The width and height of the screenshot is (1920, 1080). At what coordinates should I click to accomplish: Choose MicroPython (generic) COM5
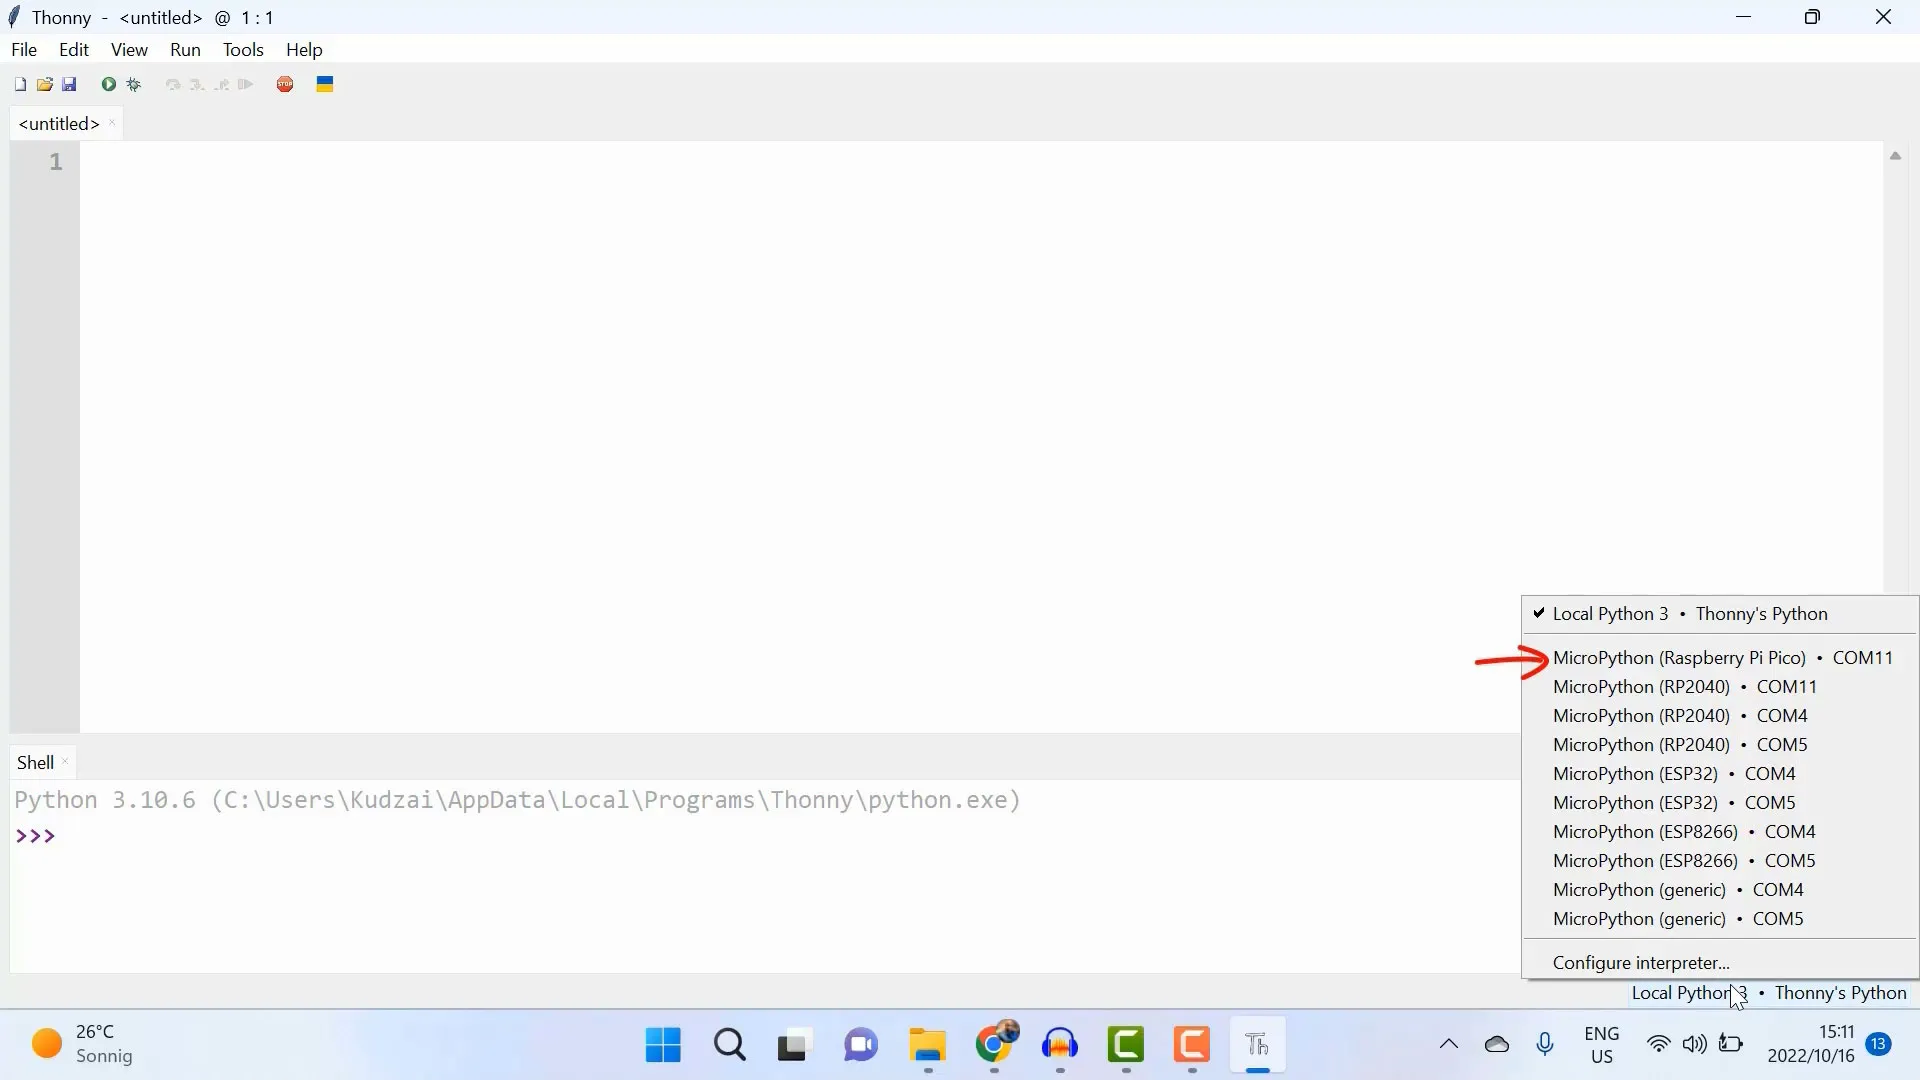click(x=1720, y=919)
